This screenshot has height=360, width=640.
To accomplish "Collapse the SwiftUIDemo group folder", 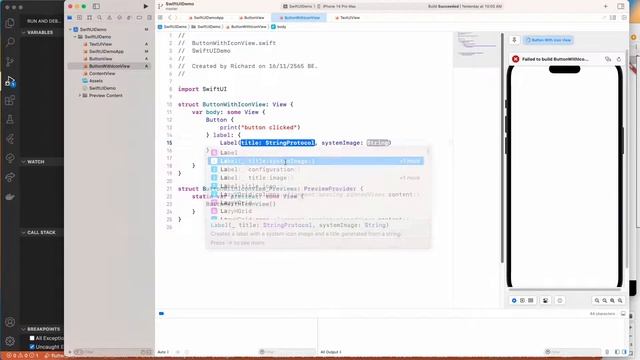I will (75, 37).
